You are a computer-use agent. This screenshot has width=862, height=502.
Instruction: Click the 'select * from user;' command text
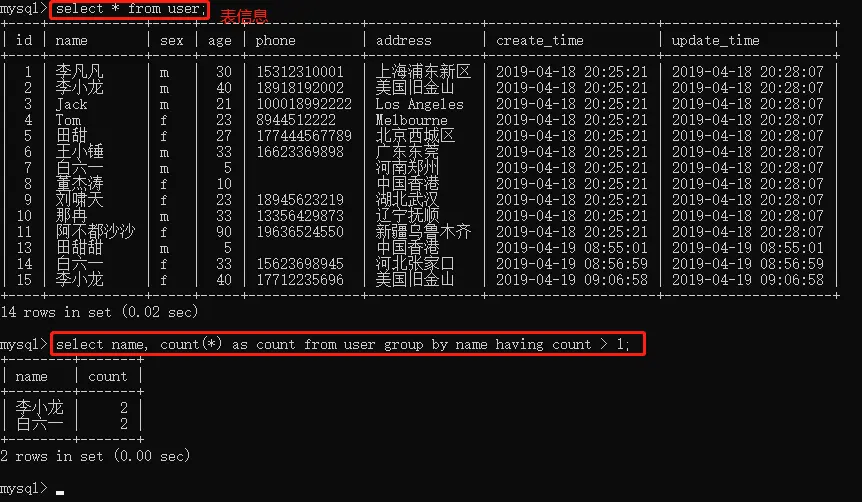tap(130, 9)
